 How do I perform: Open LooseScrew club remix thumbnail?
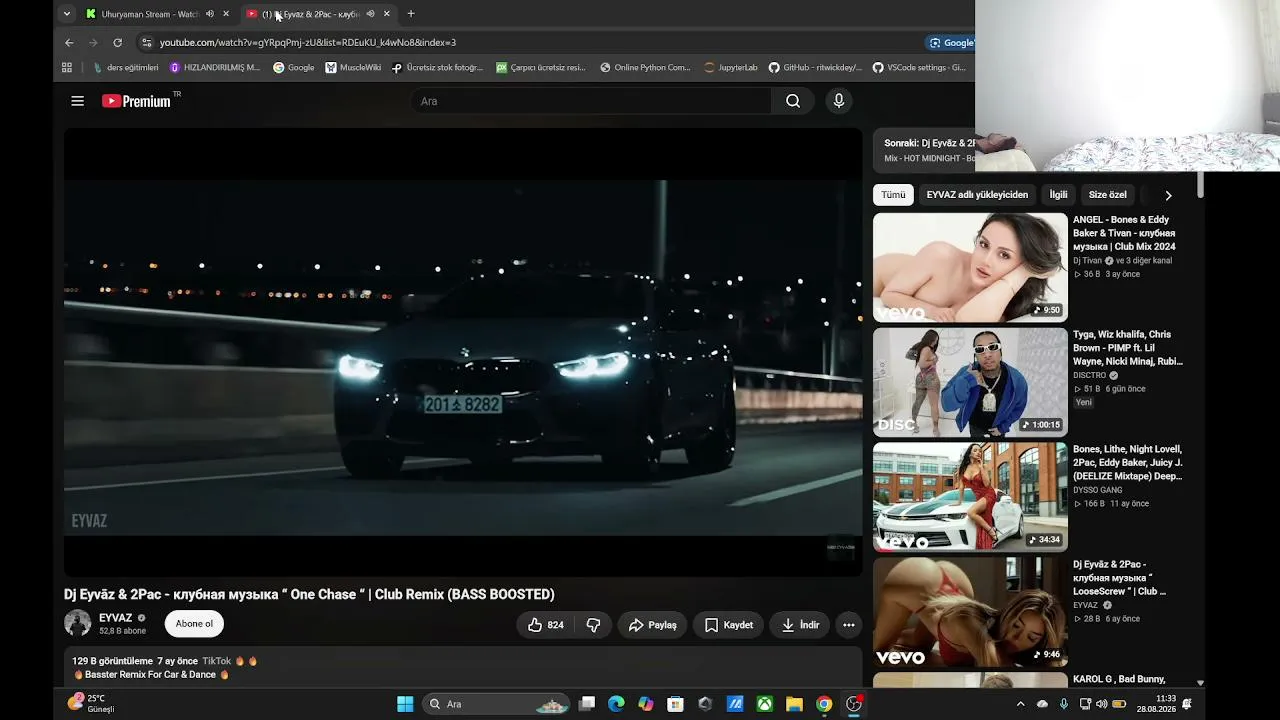pyautogui.click(x=970, y=612)
